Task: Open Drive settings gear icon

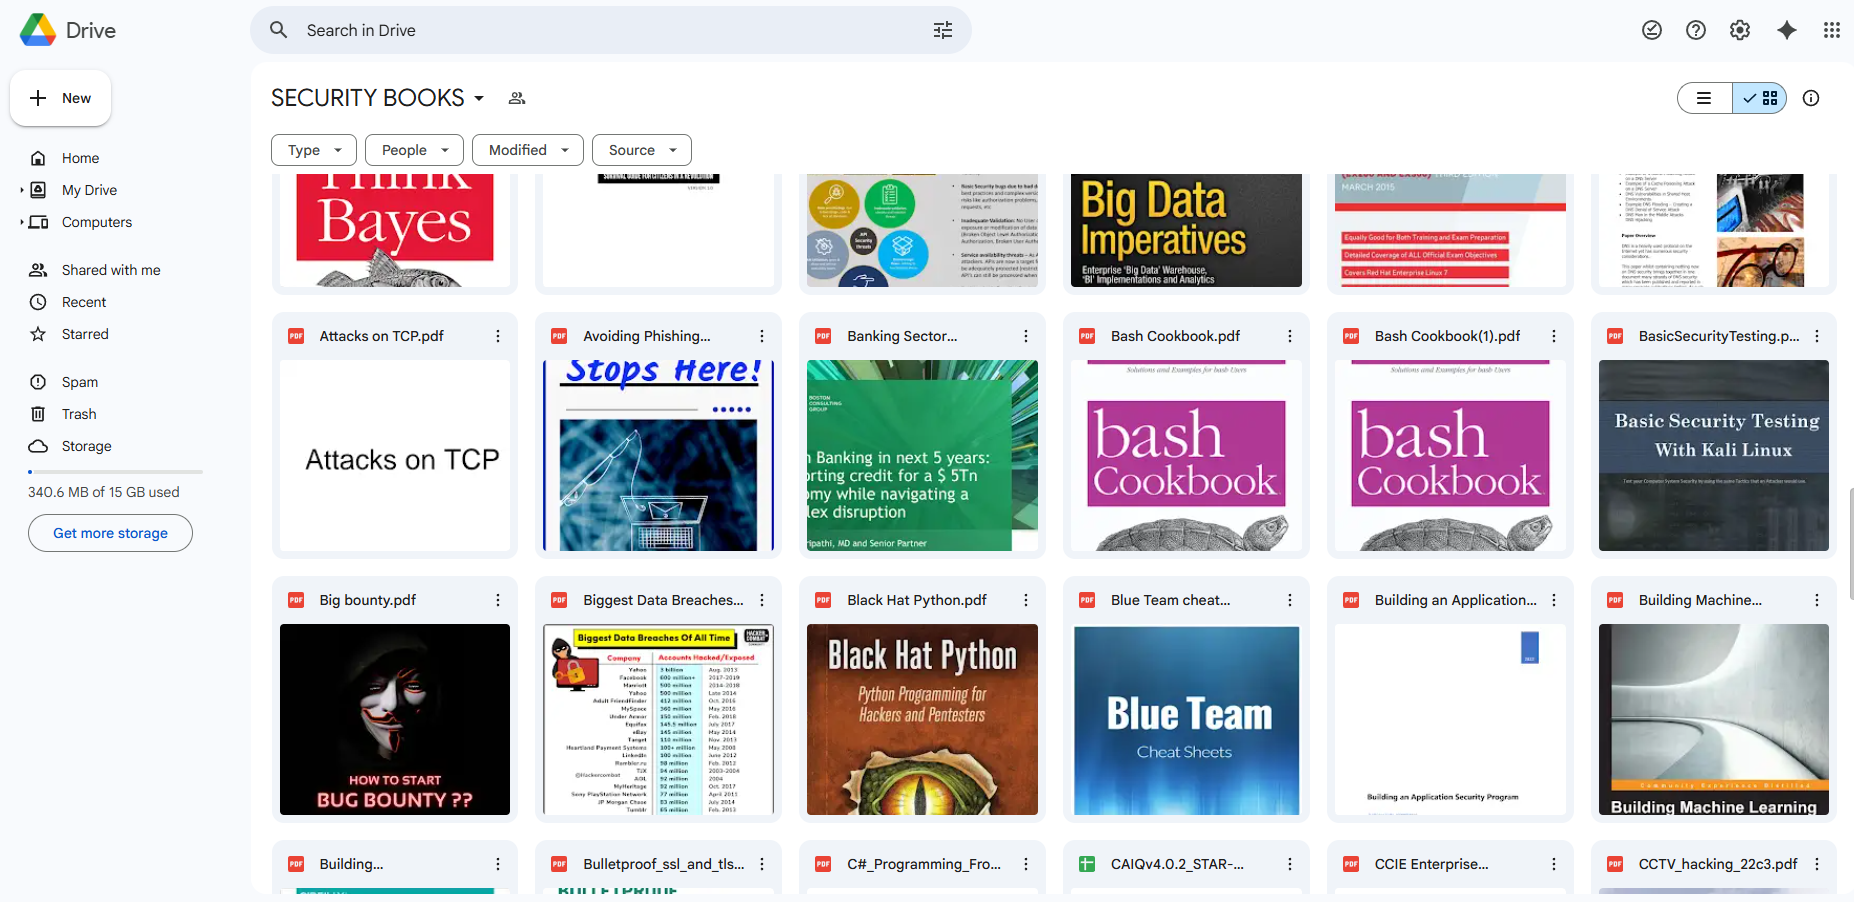Action: click(1740, 30)
